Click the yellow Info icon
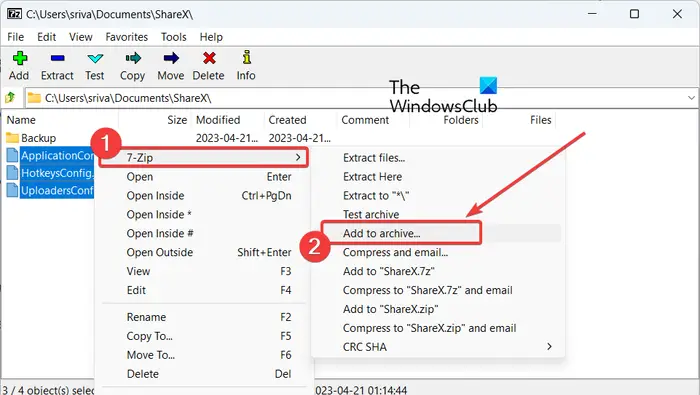 coord(246,58)
